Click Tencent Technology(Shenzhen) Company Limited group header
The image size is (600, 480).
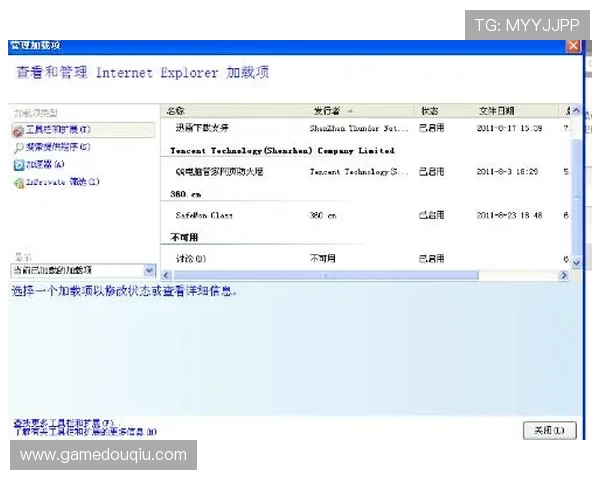click(x=282, y=150)
